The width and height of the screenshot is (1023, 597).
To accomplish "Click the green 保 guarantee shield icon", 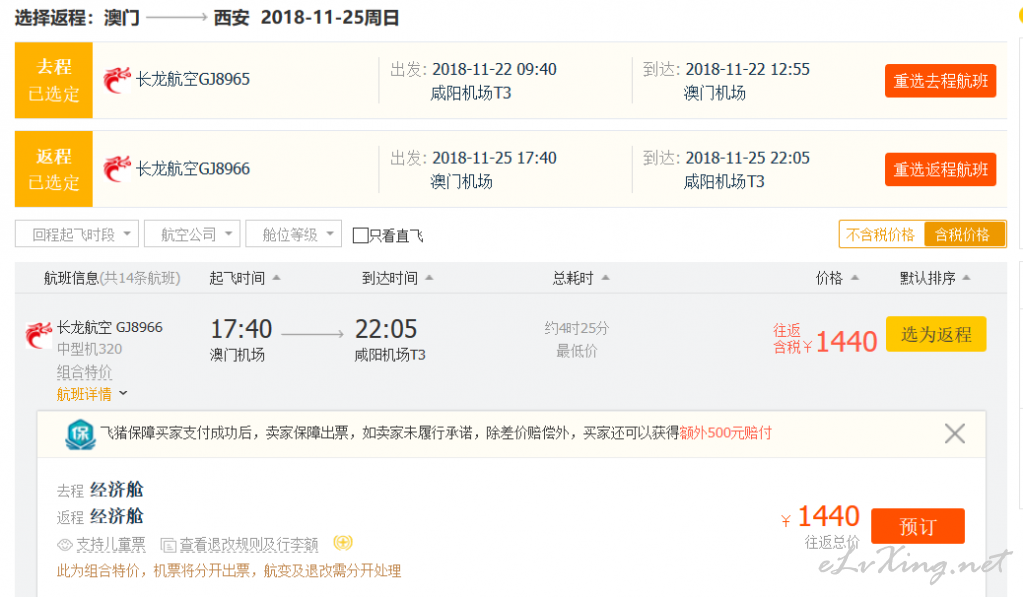I will 80,434.
